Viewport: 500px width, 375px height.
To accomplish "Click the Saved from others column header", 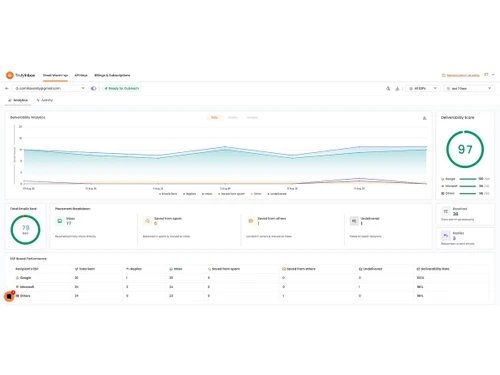I will [x=299, y=269].
